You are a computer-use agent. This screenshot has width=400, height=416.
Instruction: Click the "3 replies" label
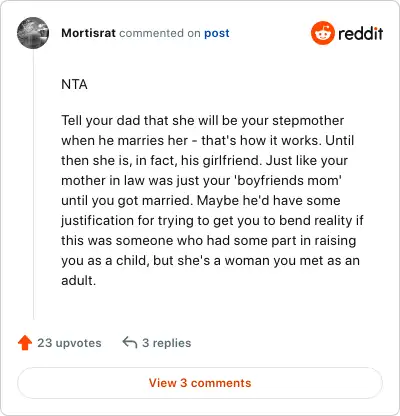coord(167,343)
